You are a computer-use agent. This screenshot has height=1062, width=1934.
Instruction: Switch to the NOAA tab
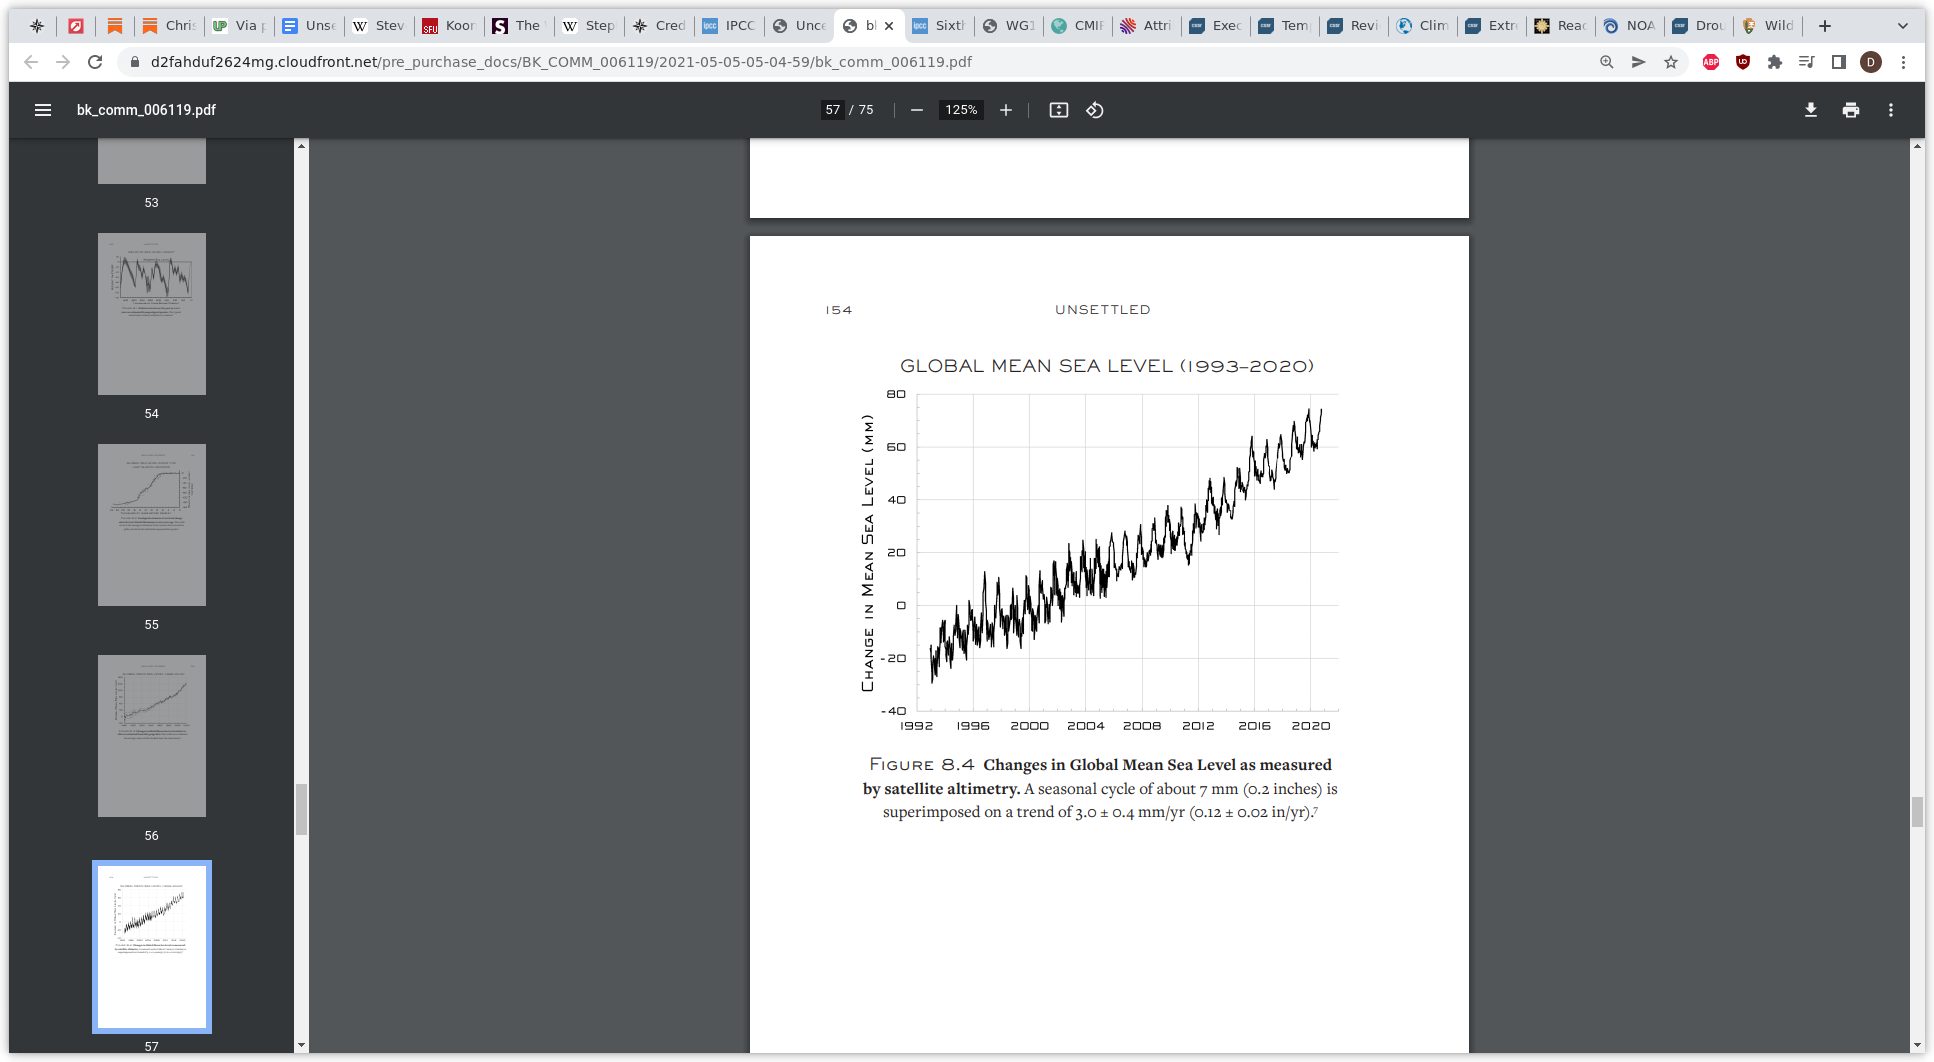pos(1629,26)
